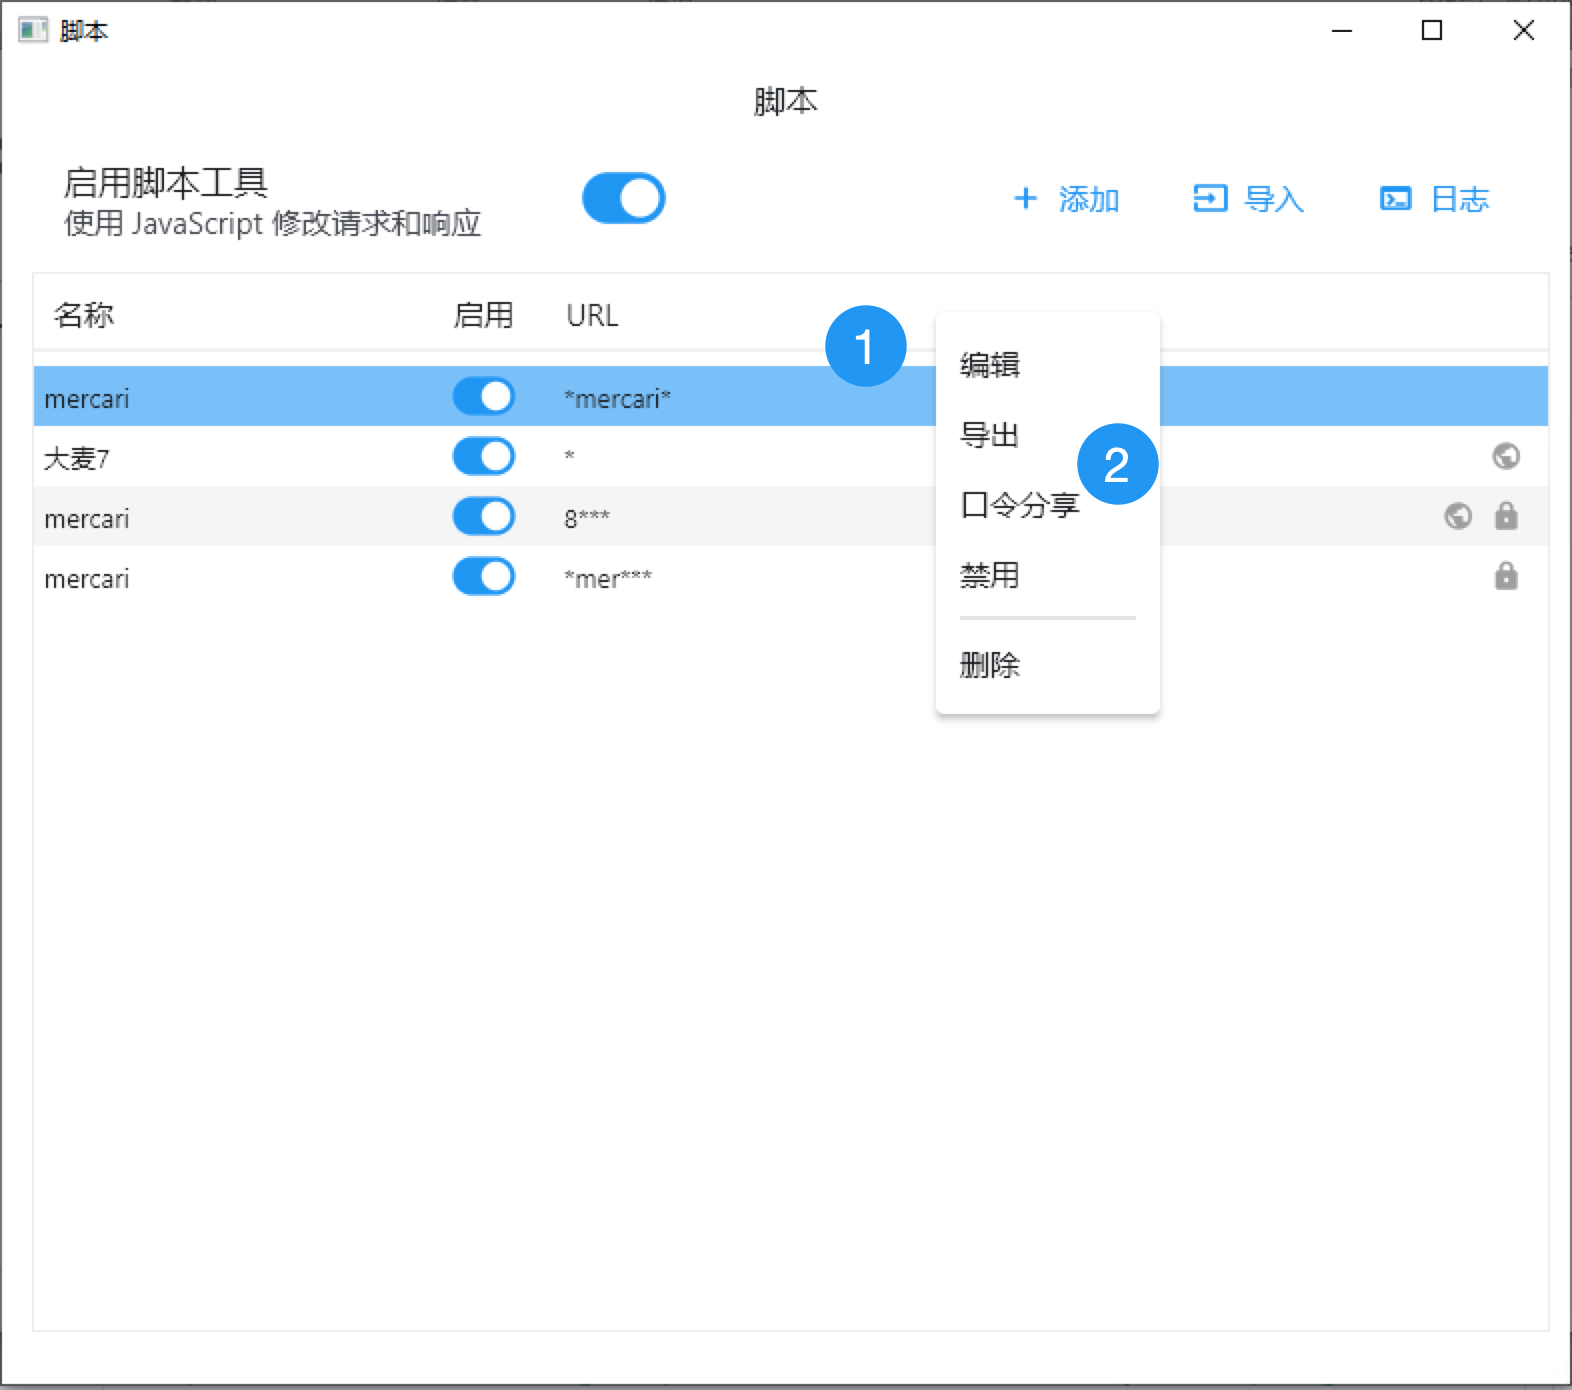This screenshot has width=1572, height=1390.
Task: Pick 口令分享 from the context menu
Action: pos(1019,505)
